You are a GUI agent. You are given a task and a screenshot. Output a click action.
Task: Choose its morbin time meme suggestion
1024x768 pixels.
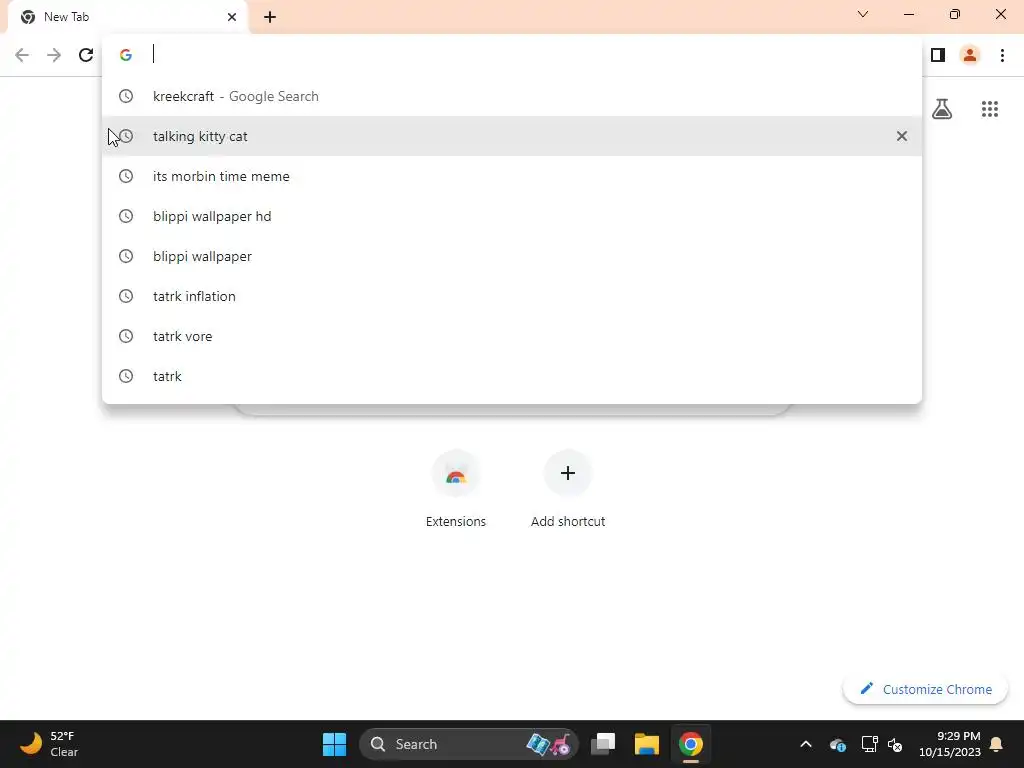(x=512, y=176)
